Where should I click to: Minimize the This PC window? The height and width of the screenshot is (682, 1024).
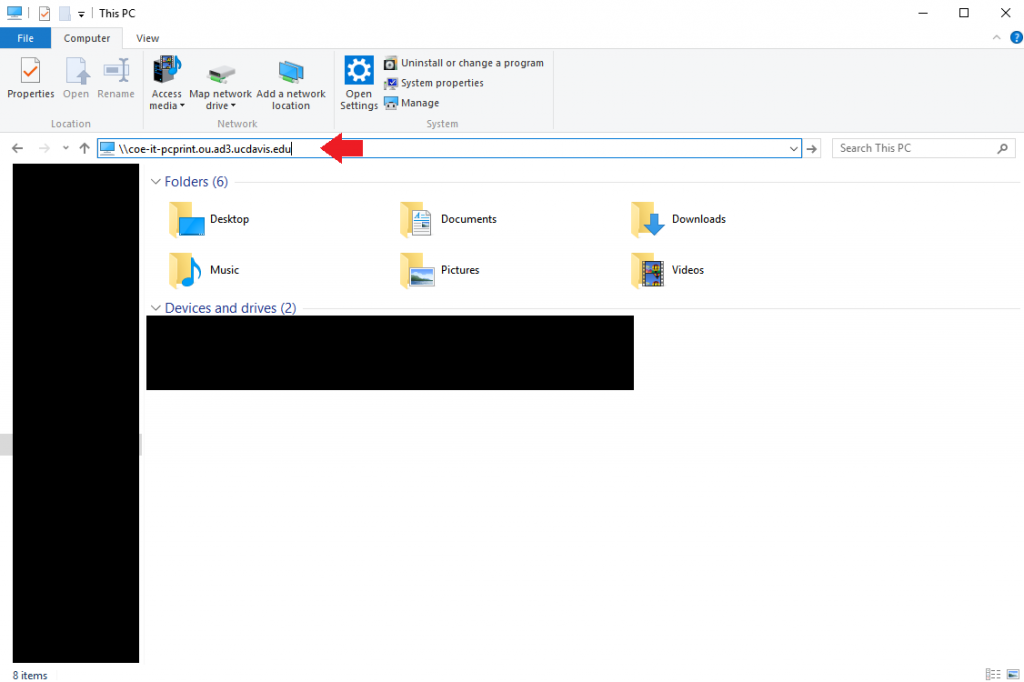click(x=923, y=13)
